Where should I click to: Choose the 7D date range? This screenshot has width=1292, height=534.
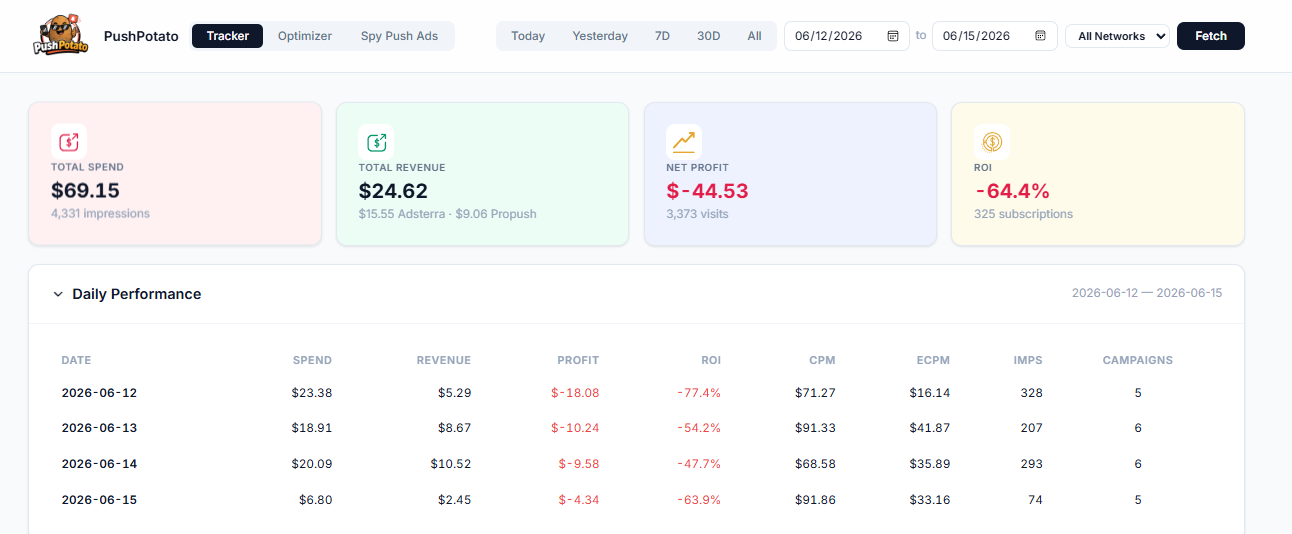[x=662, y=36]
